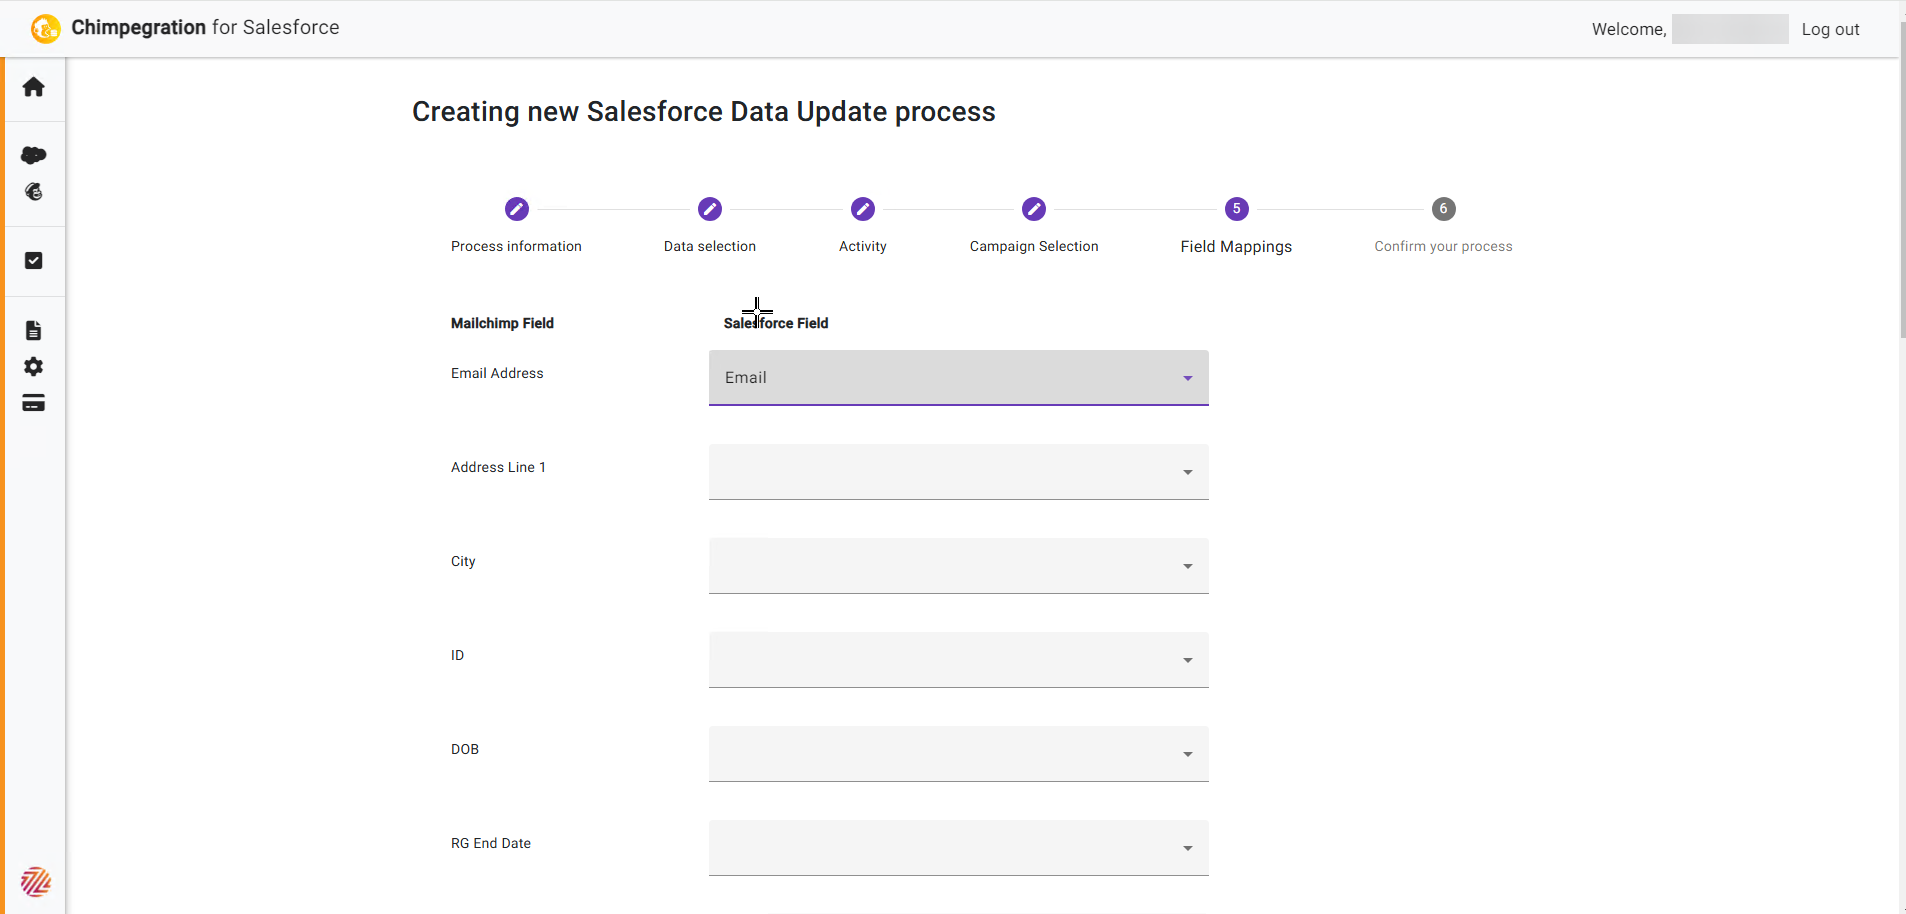Go to Data selection step label
The height and width of the screenshot is (914, 1906).
(710, 246)
